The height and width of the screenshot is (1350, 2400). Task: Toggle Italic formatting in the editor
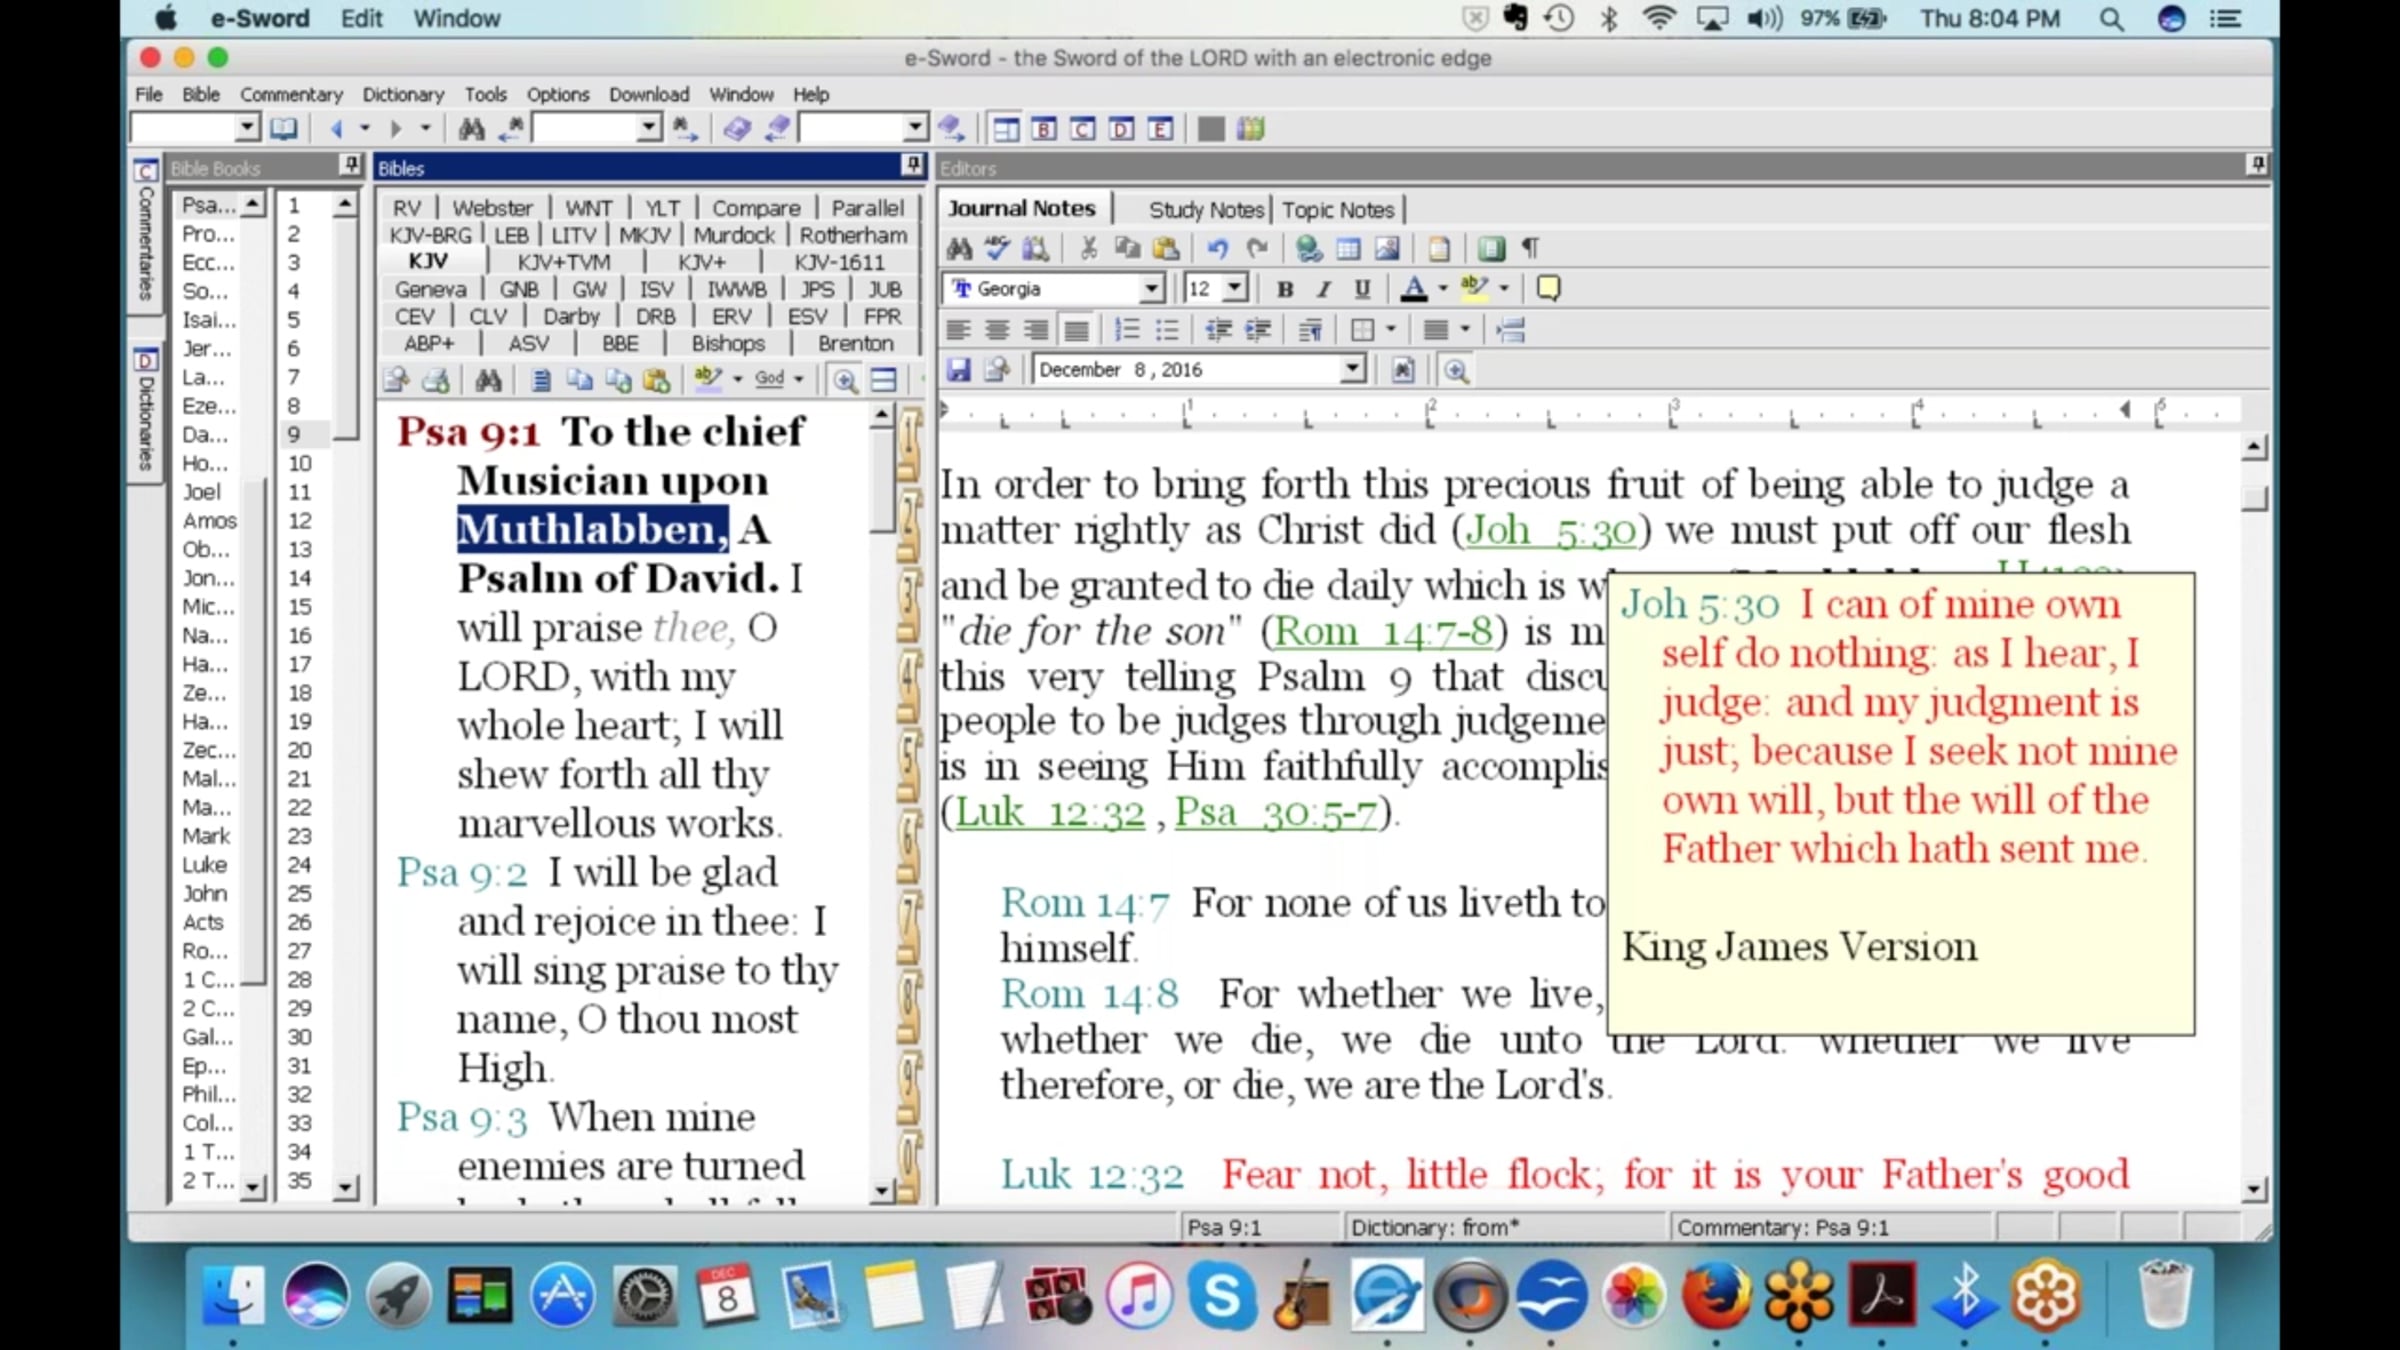pyautogui.click(x=1324, y=289)
